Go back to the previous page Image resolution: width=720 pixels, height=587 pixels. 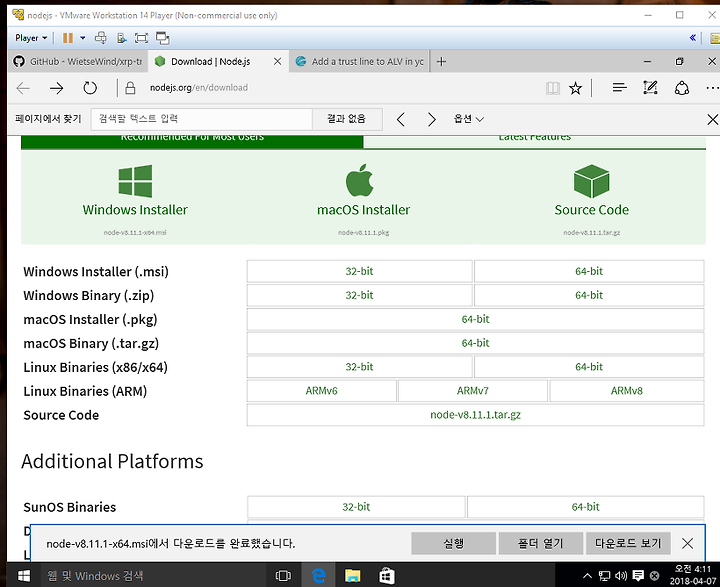coord(23,88)
